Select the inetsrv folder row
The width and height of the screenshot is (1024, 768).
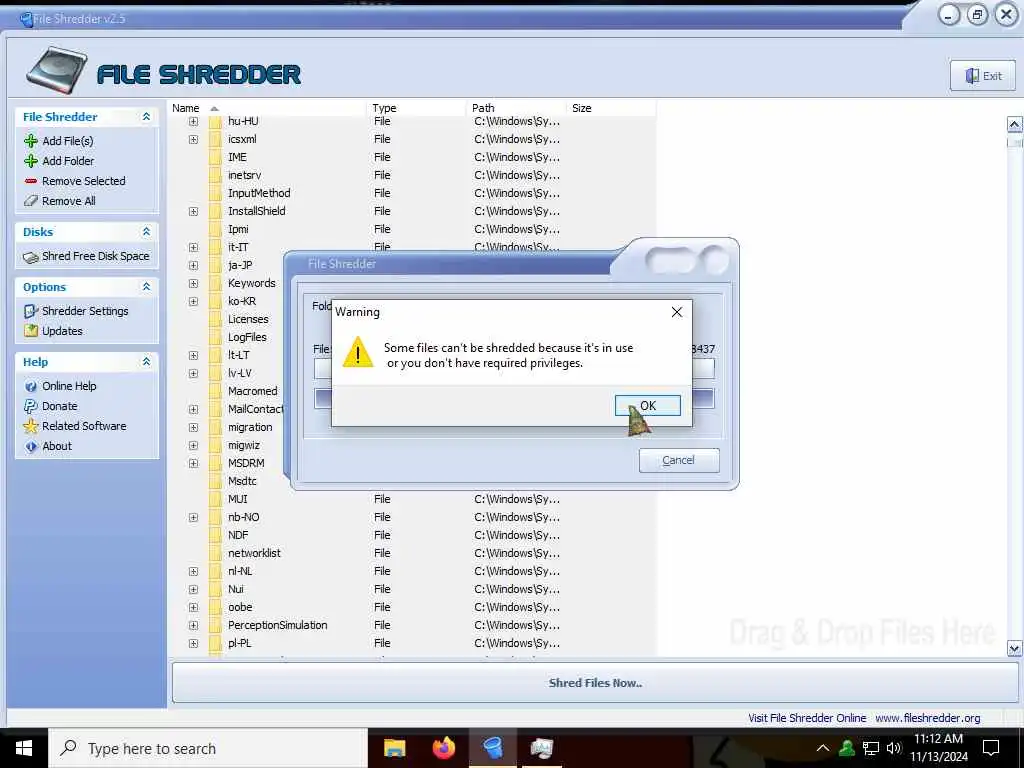point(411,176)
